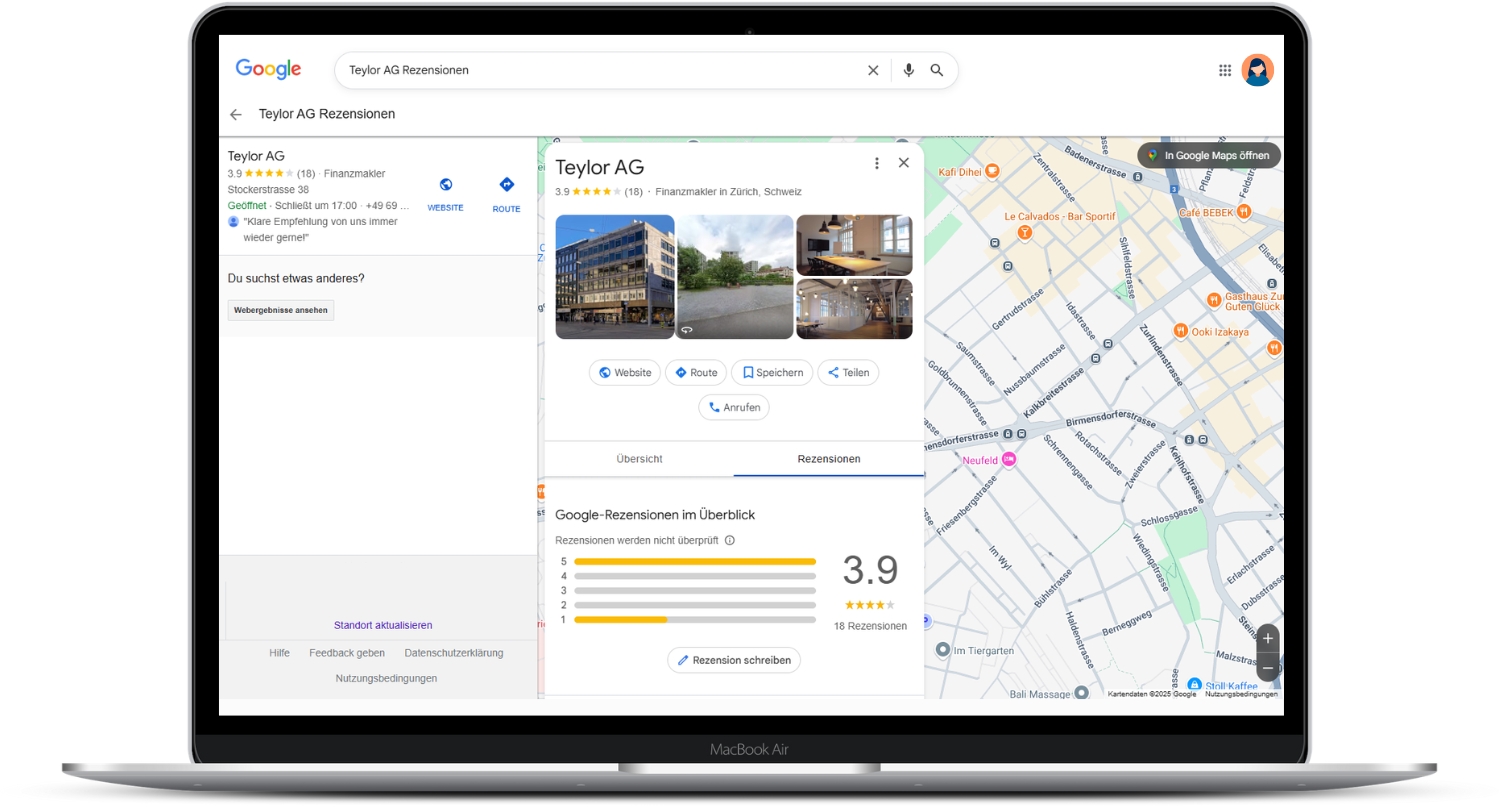Image resolution: width=1500 pixels, height=807 pixels.
Task: Click the WEBSITE globe icon in the result row
Action: 446,184
